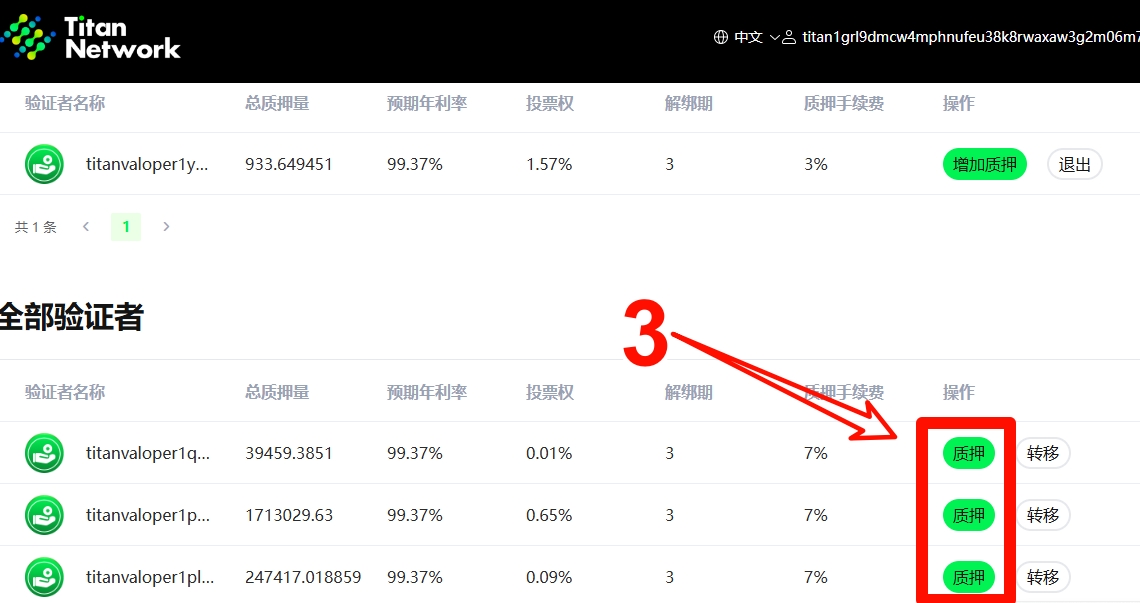Click voting power value 0.01%
Screen dimensions: 1140x603
549,453
